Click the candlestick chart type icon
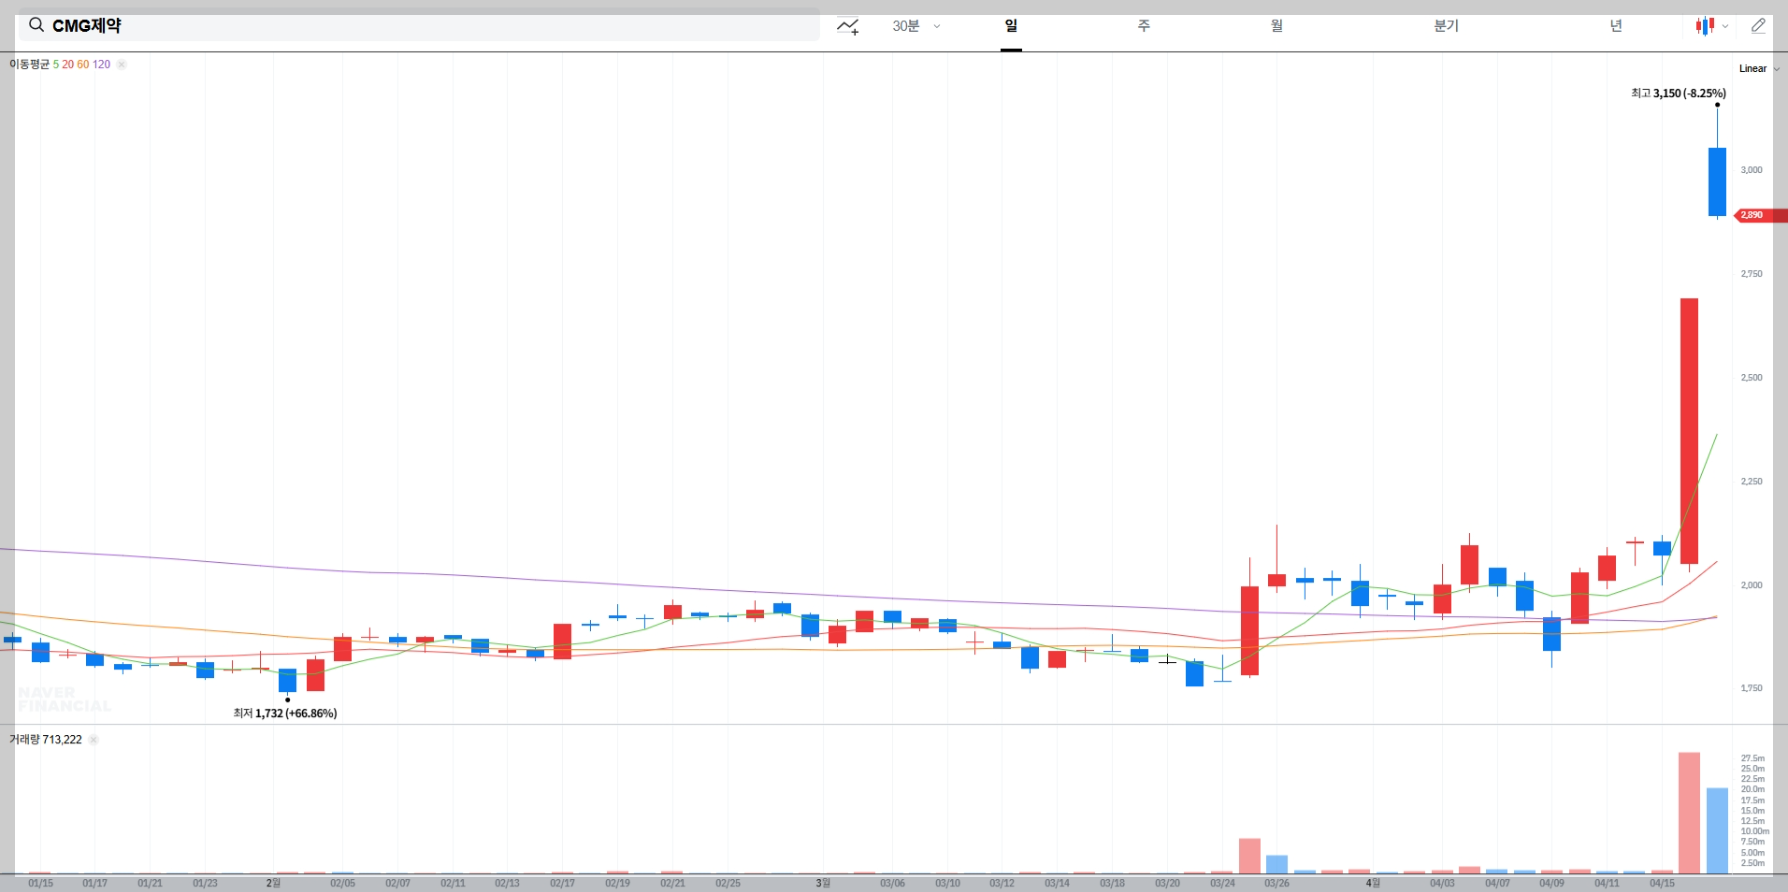The image size is (1788, 892). pyautogui.click(x=1705, y=26)
